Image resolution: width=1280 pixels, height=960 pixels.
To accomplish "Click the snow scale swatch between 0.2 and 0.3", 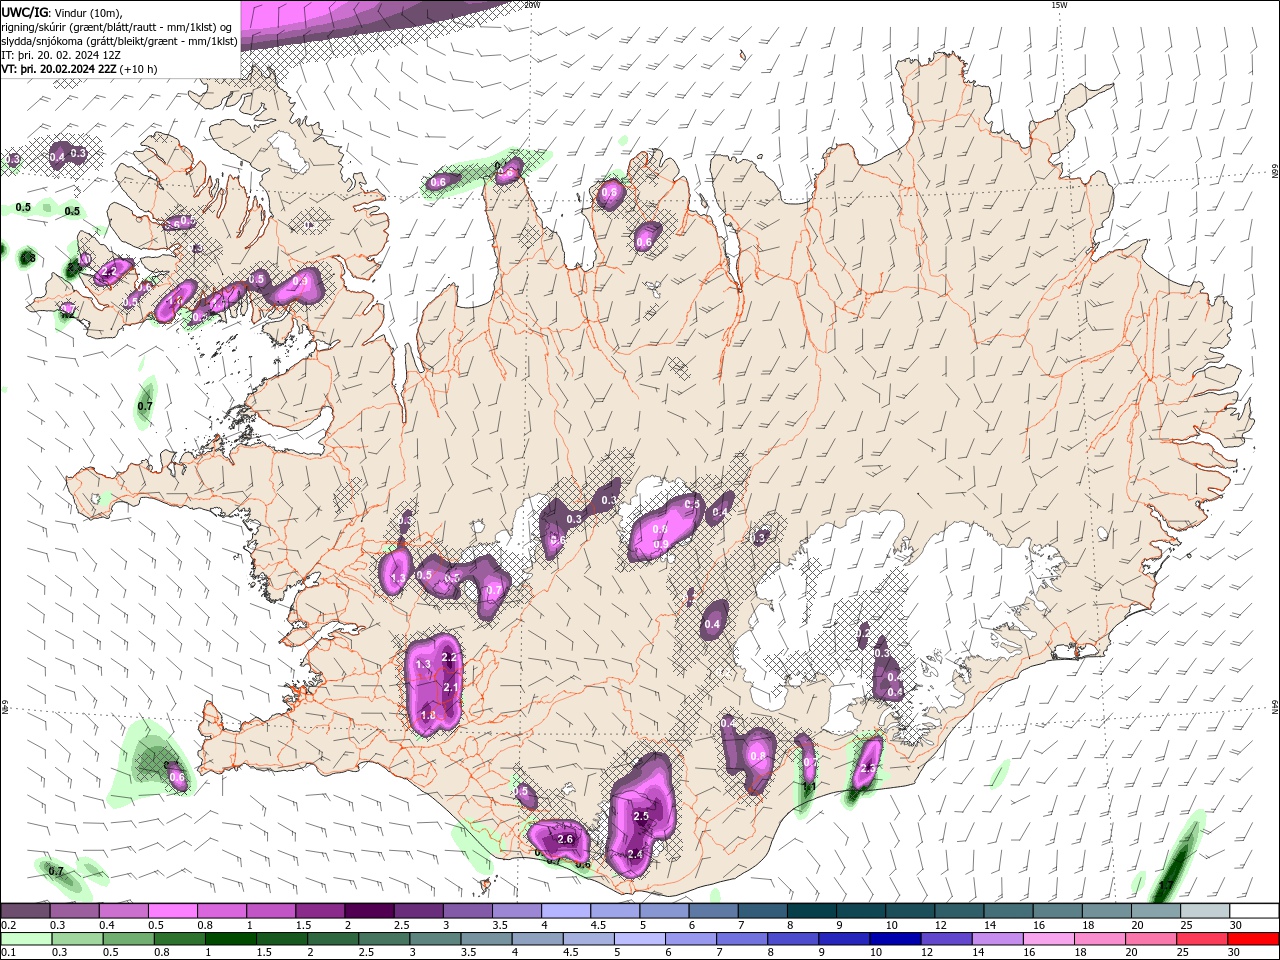I will tap(25, 910).
